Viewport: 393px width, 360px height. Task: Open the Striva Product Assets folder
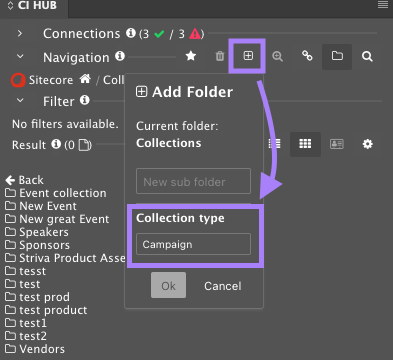tap(65, 258)
